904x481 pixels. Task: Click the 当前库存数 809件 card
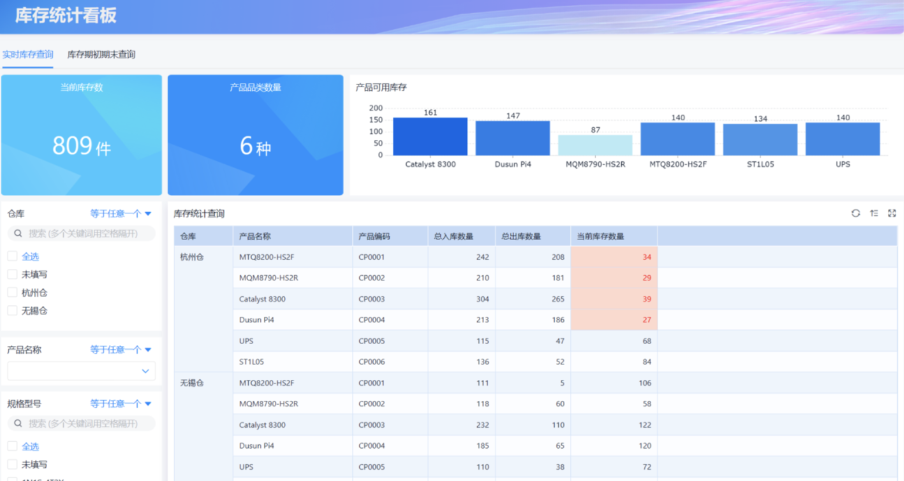pos(81,135)
